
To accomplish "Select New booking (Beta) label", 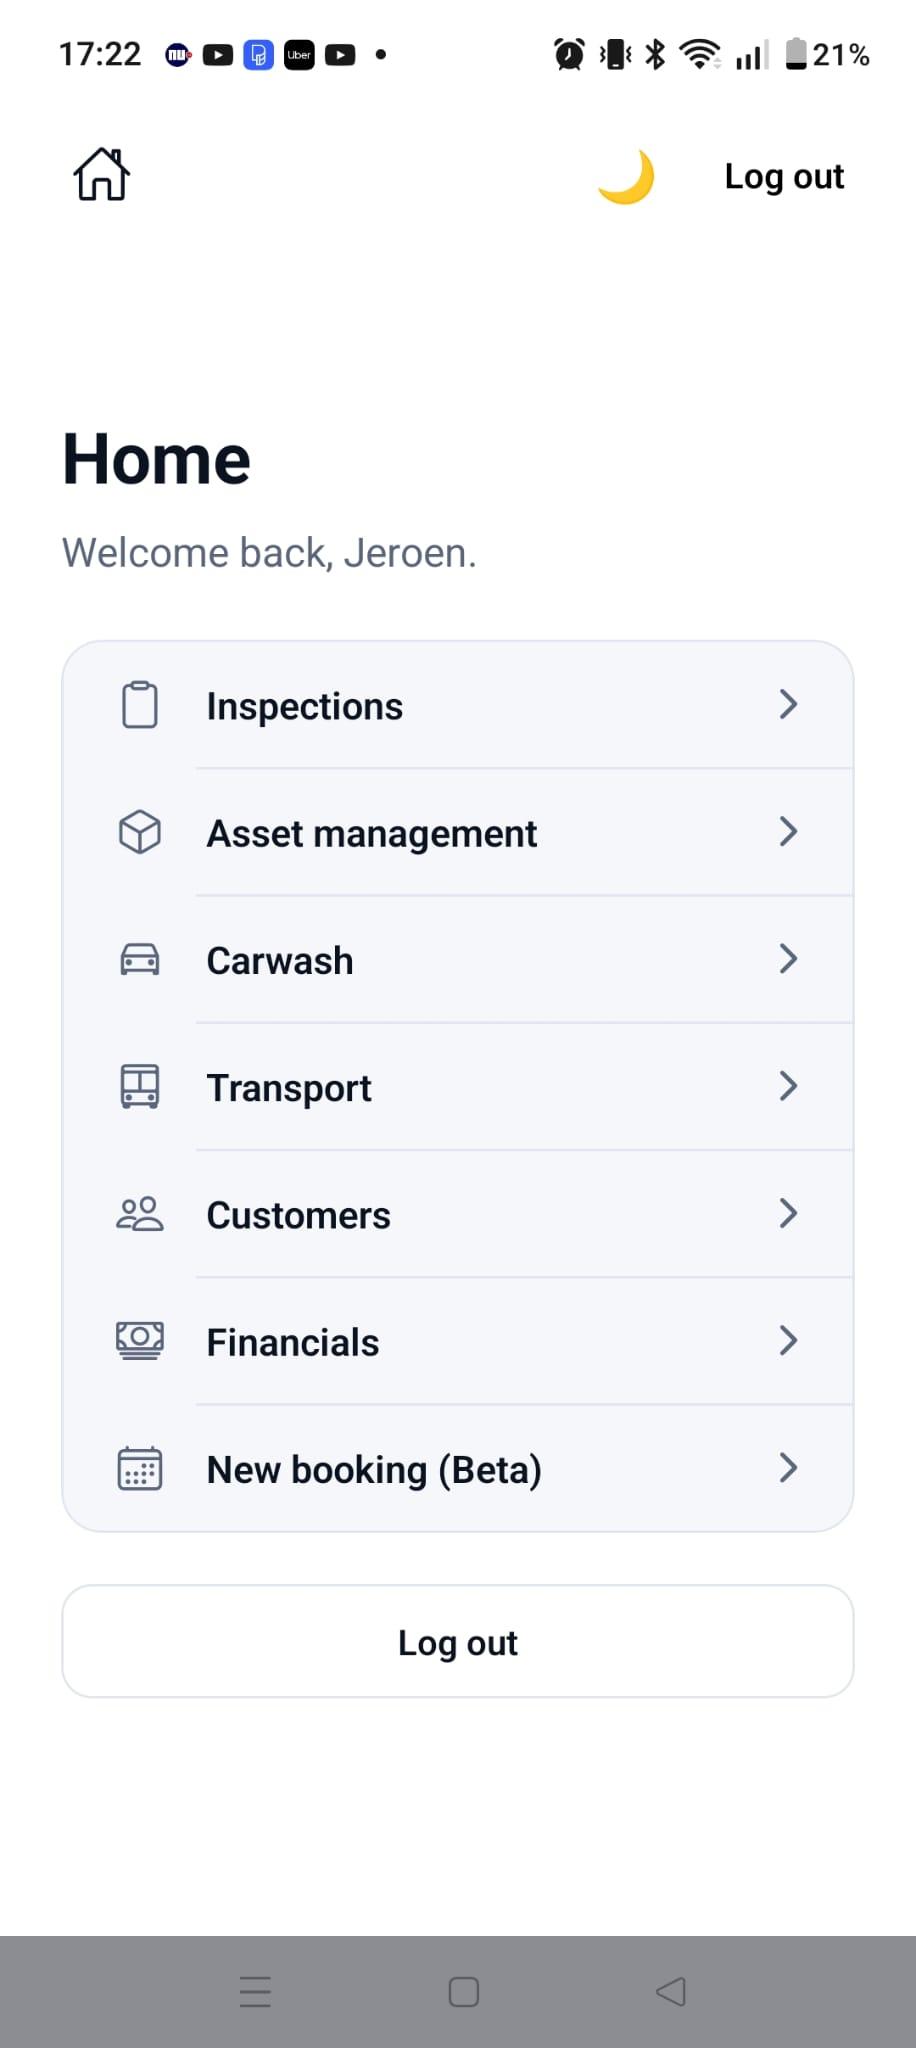I will coord(374,1470).
